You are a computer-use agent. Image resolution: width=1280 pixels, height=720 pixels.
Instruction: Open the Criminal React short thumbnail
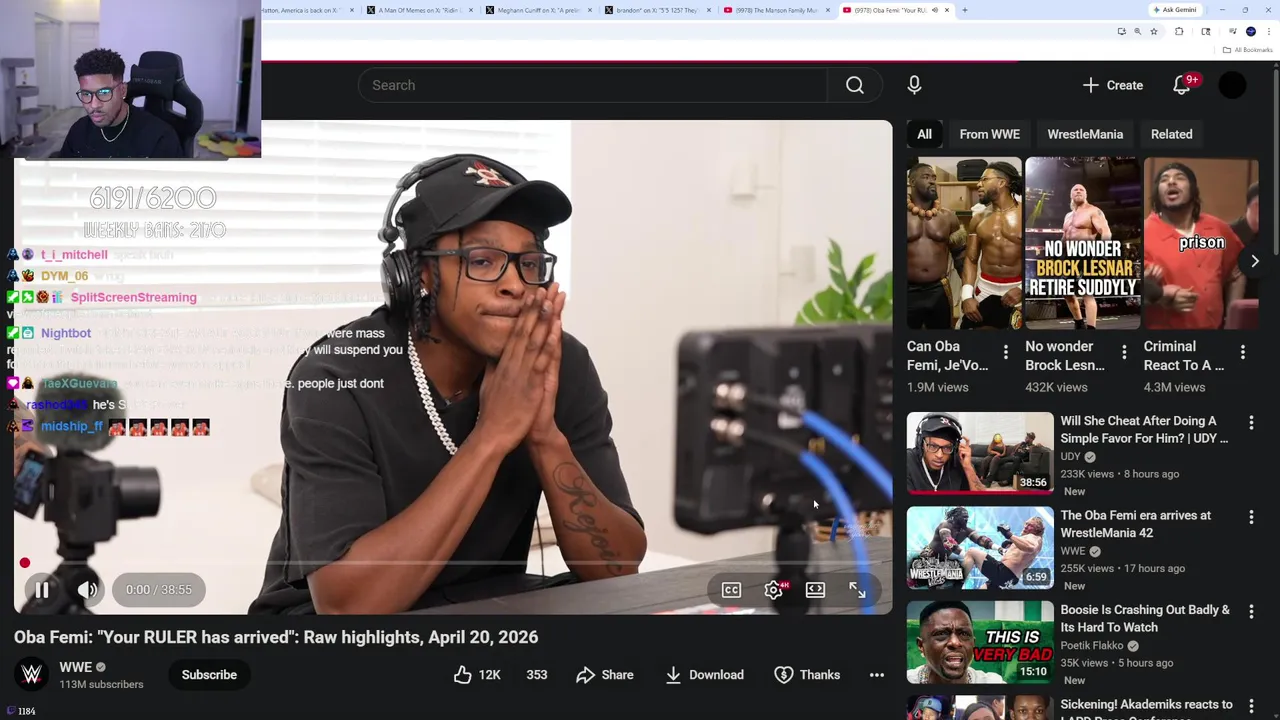point(1200,243)
